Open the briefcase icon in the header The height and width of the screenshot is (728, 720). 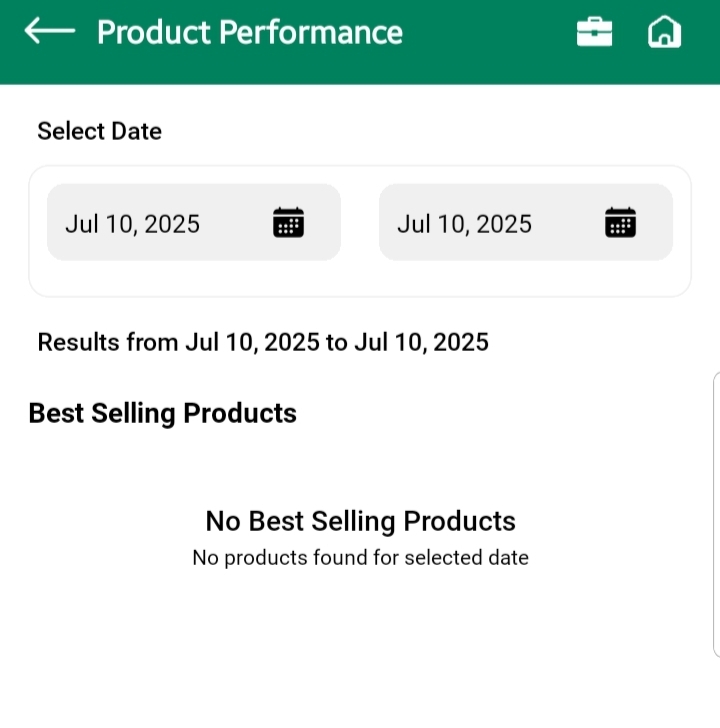(x=594, y=32)
